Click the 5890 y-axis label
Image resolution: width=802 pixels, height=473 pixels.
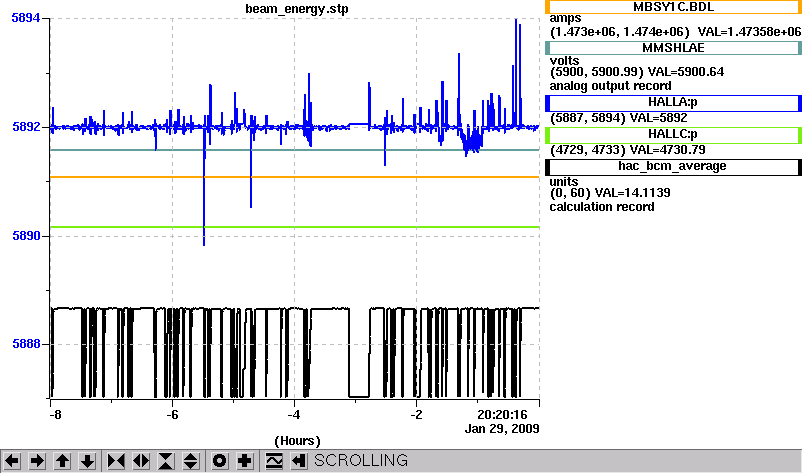[x=26, y=236]
